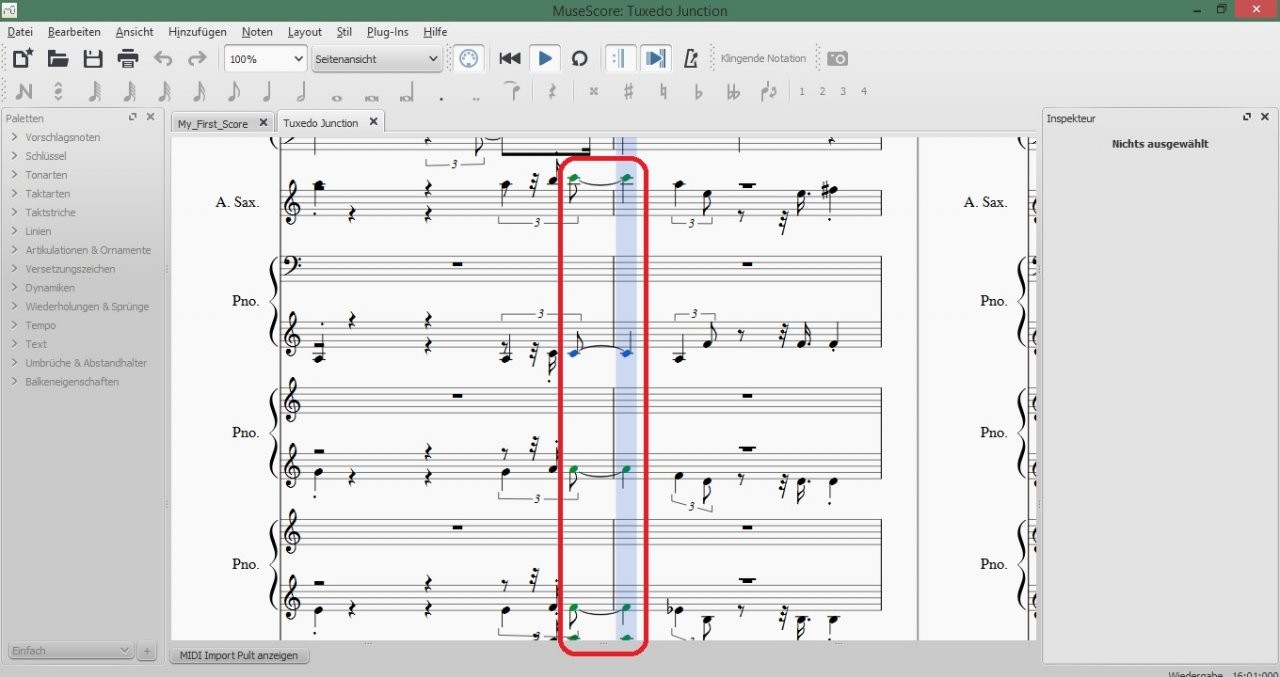1280x677 pixels.
Task: Close the My_First_Score tab
Action: click(263, 123)
